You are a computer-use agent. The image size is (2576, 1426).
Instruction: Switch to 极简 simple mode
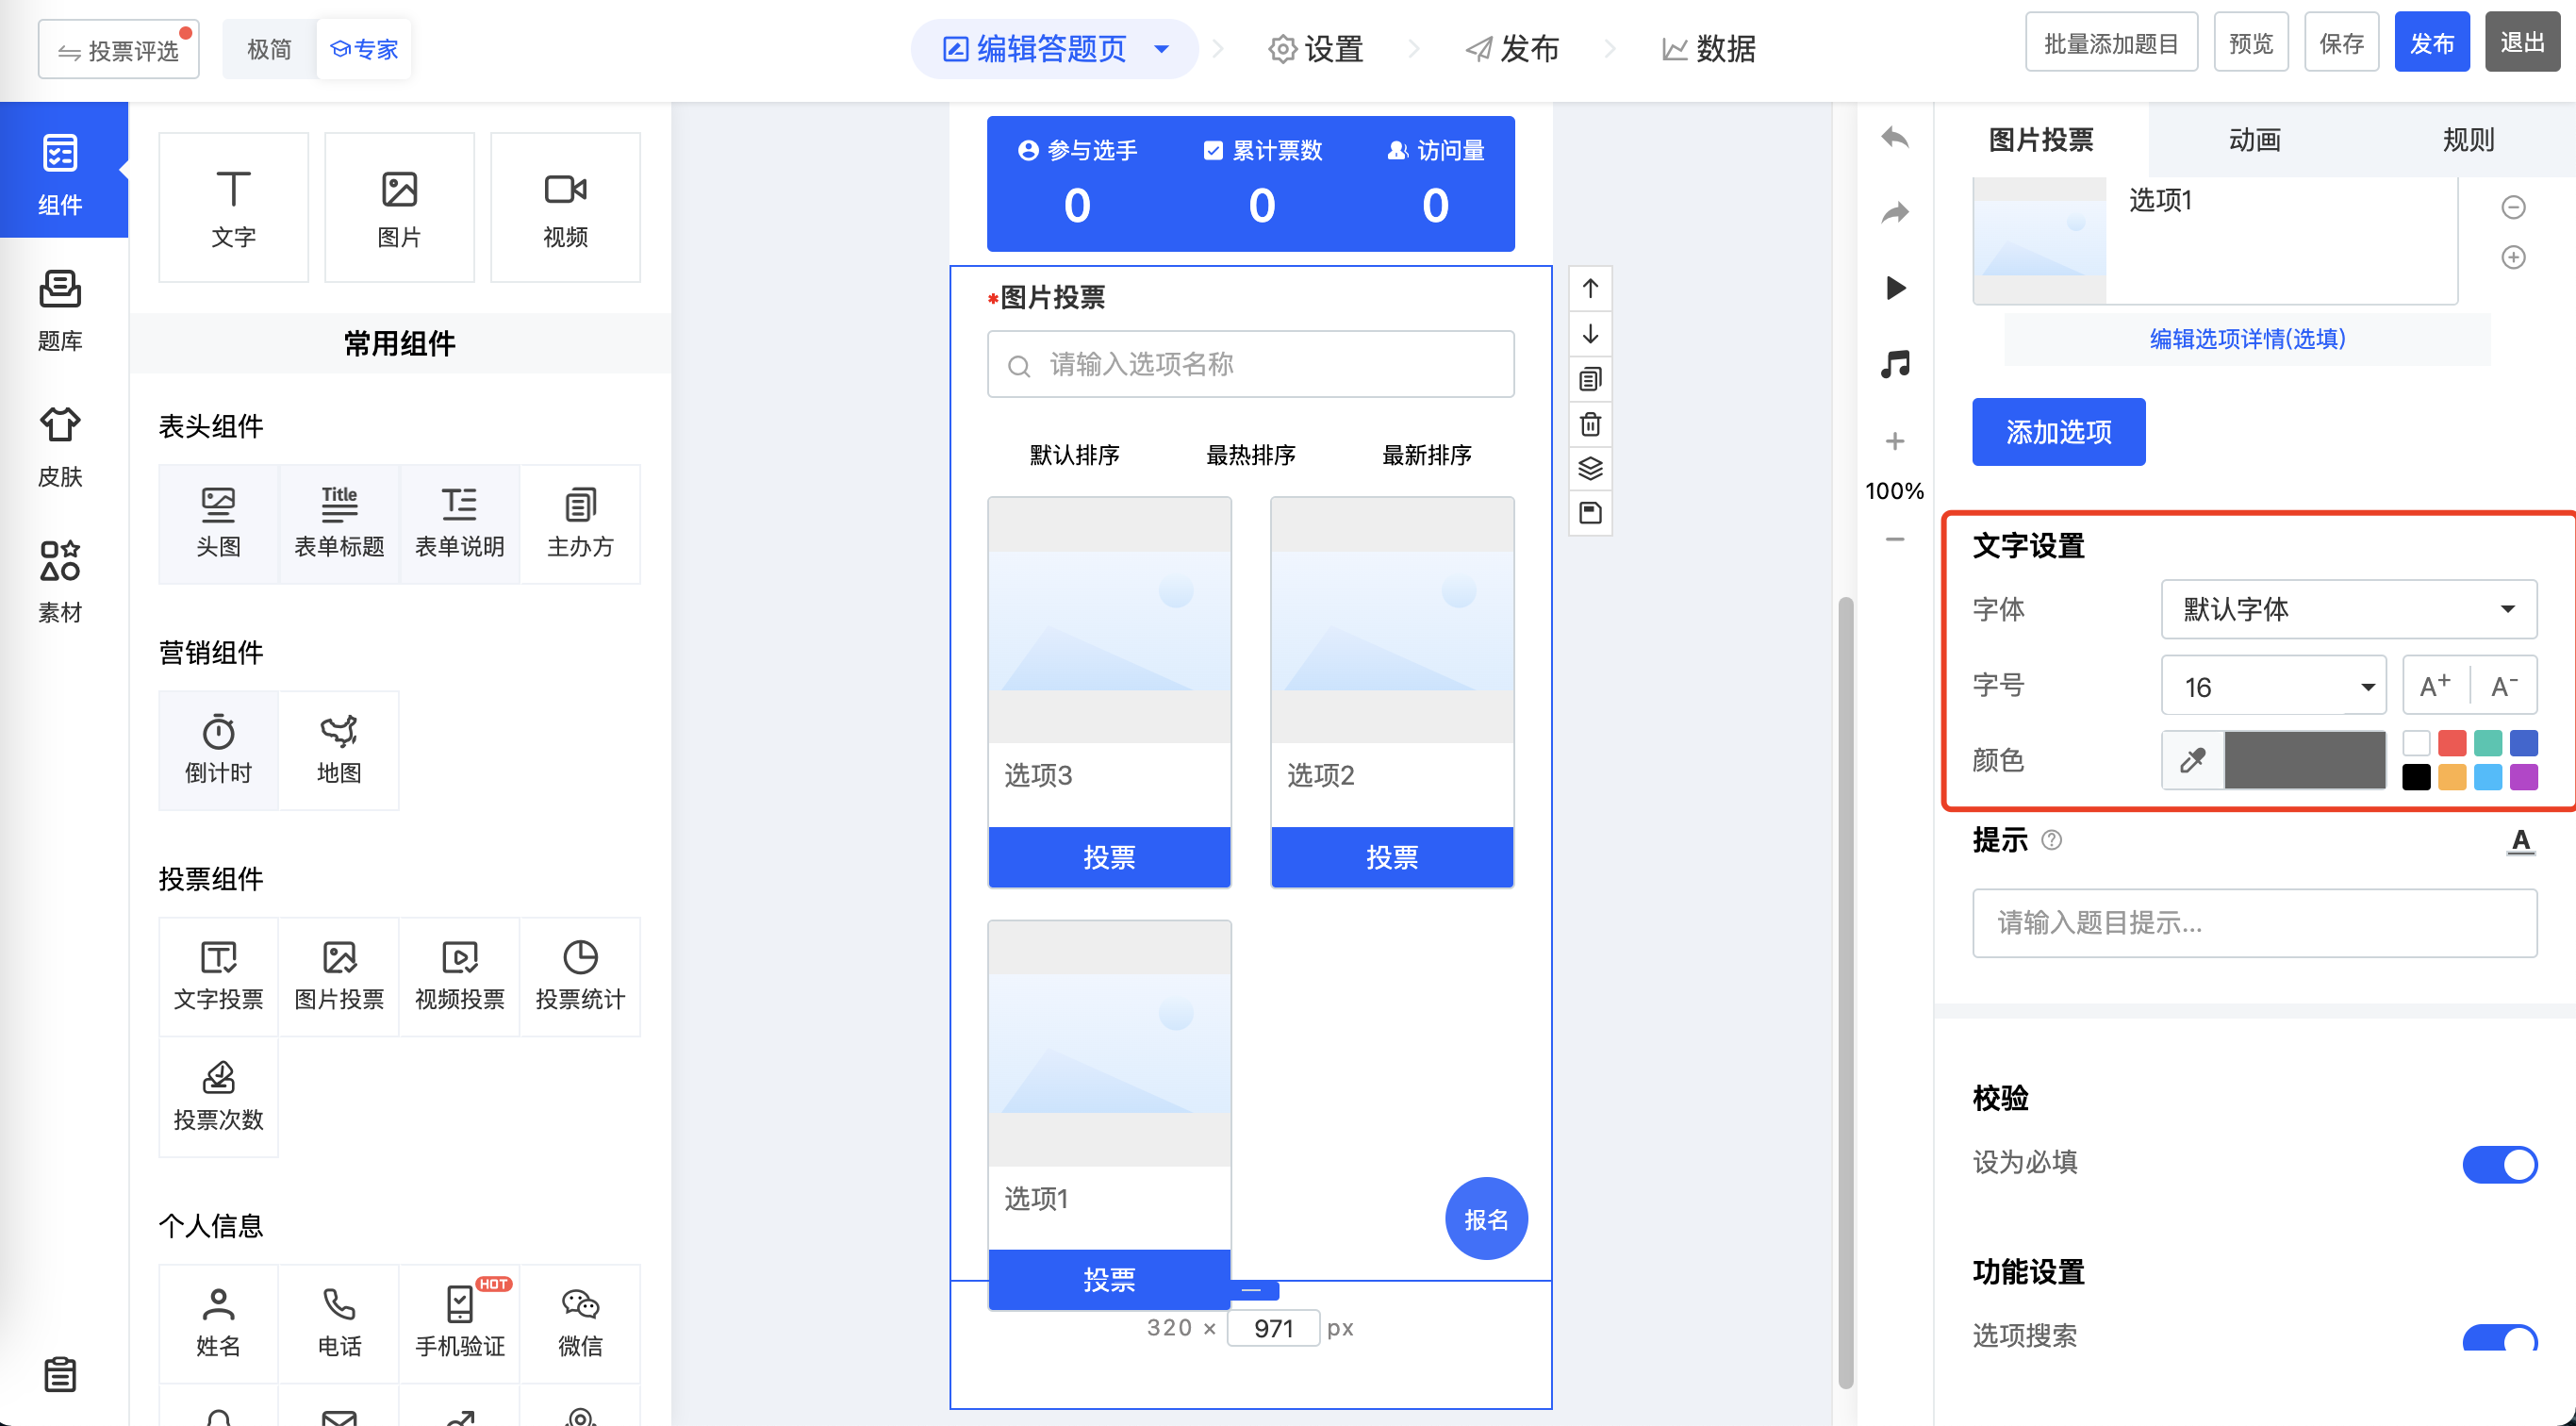(269, 49)
